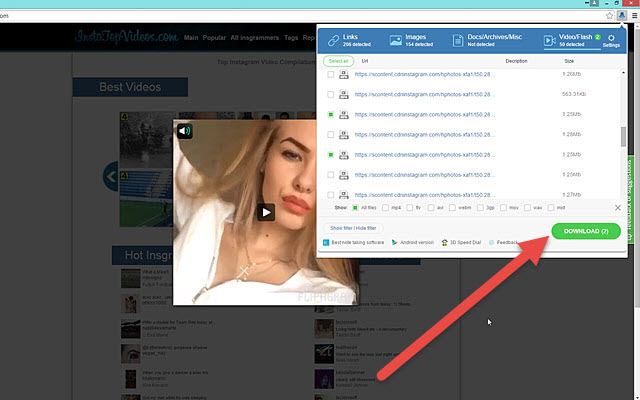This screenshot has width=640, height=400.
Task: Click the scroll thumb of the file list
Action: point(623,136)
